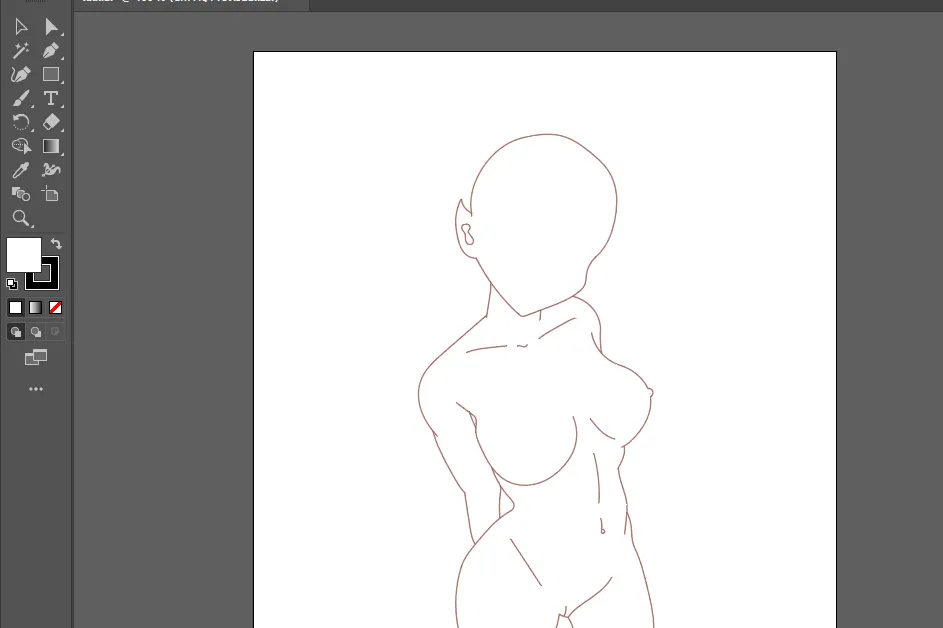Activate the Curvature tool

(x=20, y=74)
